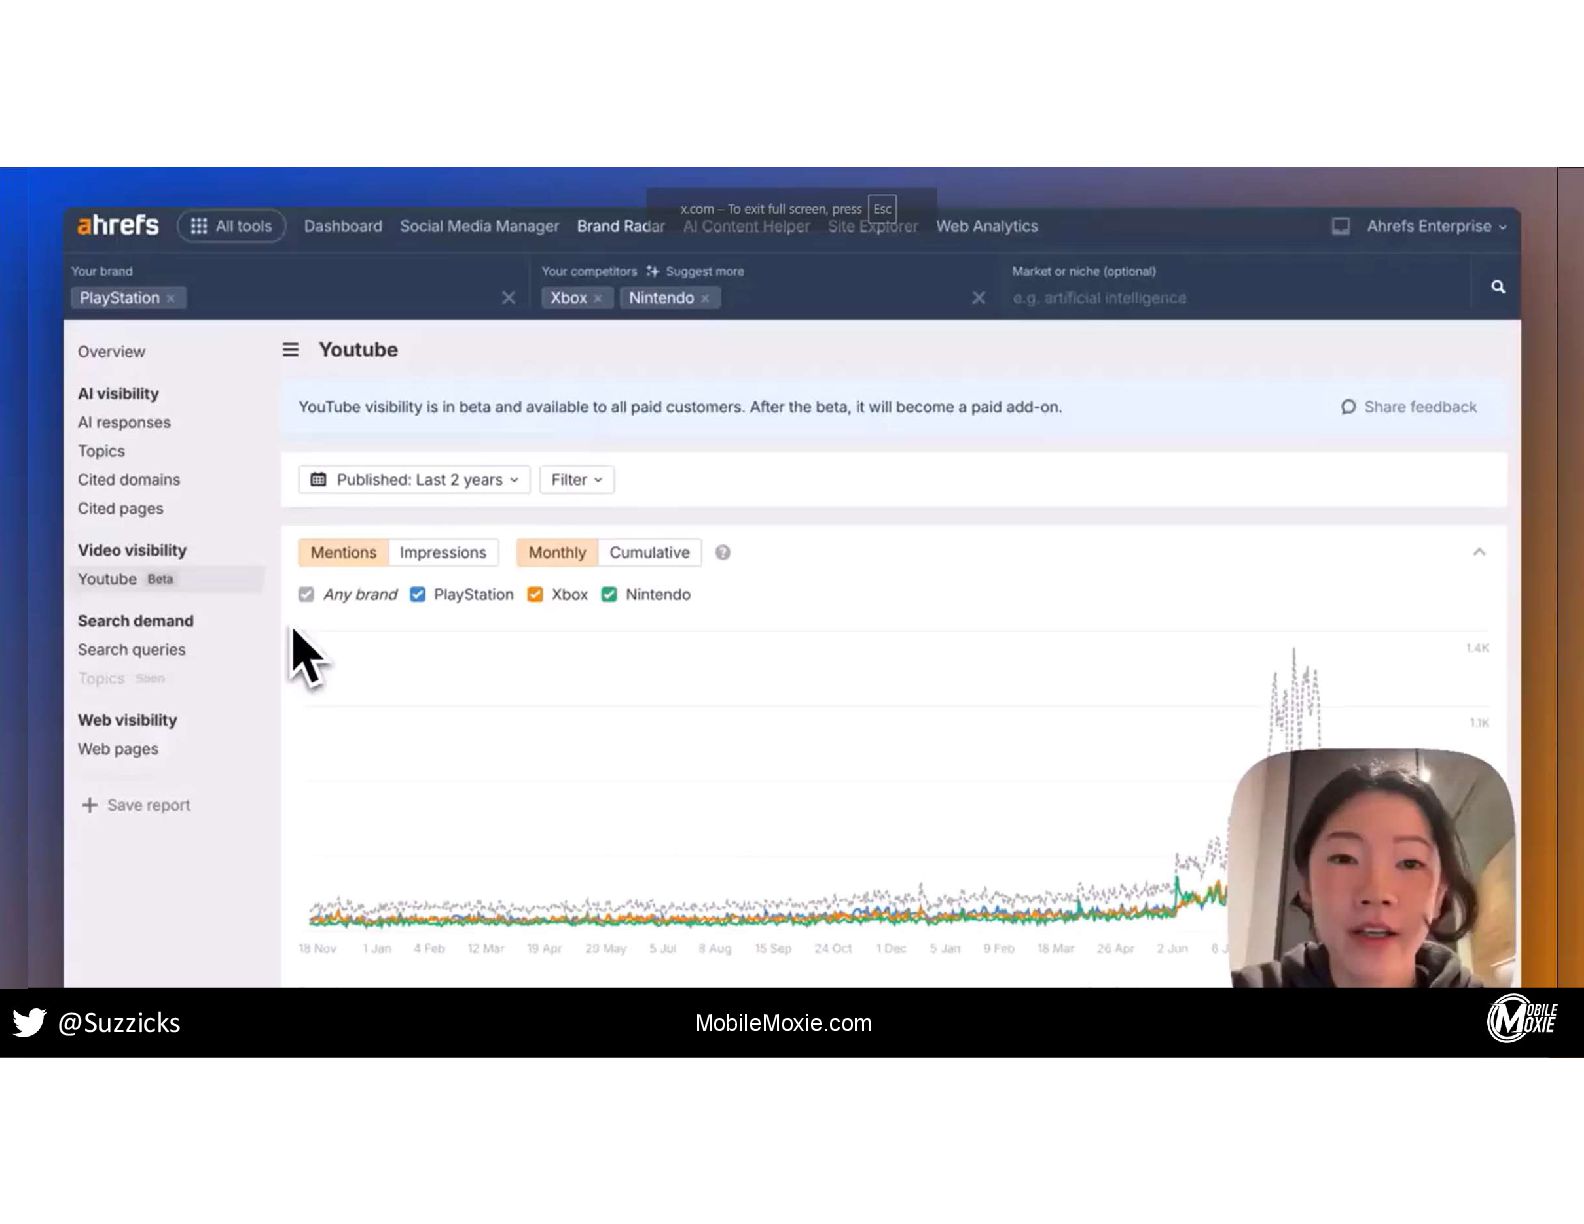Clear all competitors with the X icon

coord(979,298)
